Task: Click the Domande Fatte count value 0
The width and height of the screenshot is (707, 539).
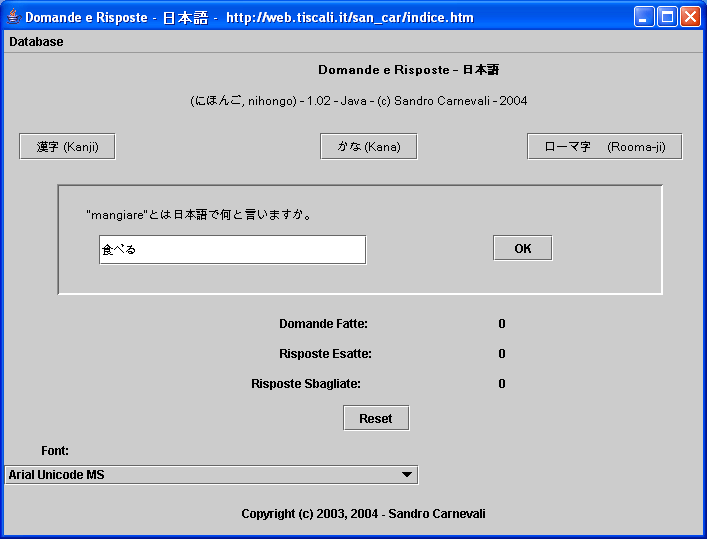Action: (x=502, y=324)
